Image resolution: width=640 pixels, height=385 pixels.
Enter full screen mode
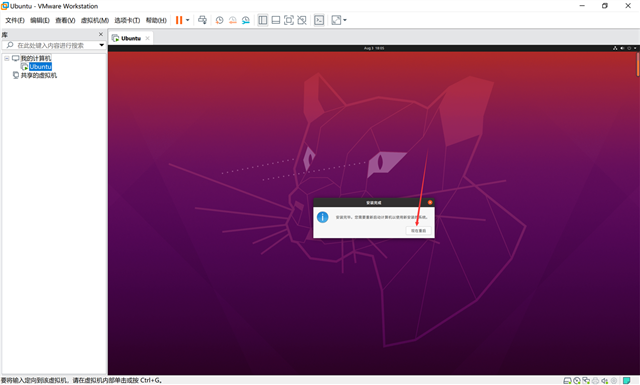tap(289, 20)
